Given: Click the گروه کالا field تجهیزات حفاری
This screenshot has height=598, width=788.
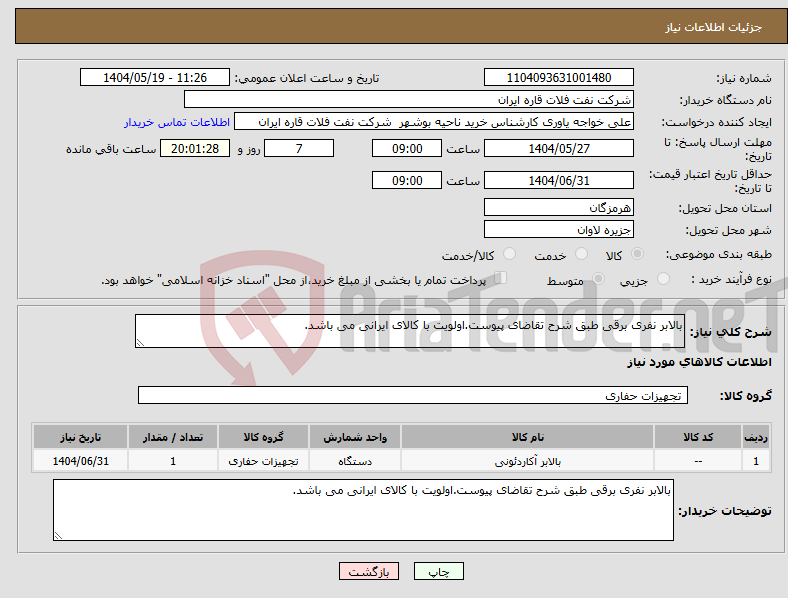Looking at the screenshot, I should pos(413,395).
